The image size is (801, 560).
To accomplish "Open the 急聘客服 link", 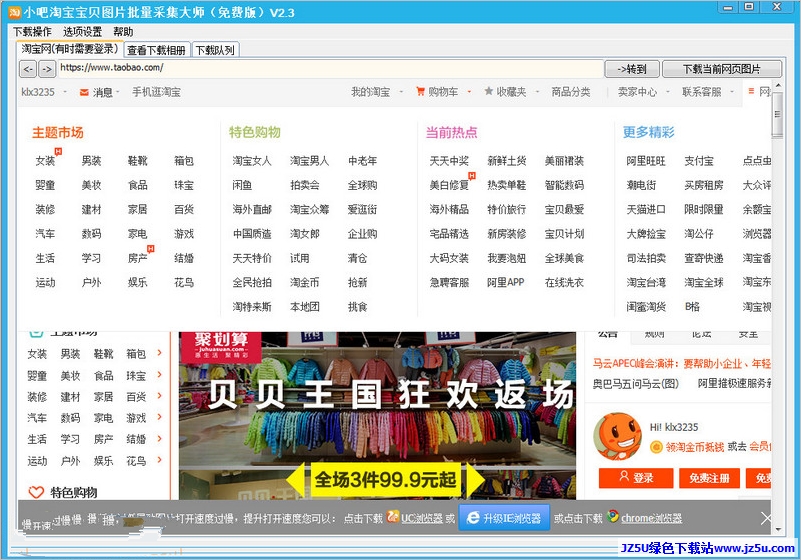I will [449, 282].
